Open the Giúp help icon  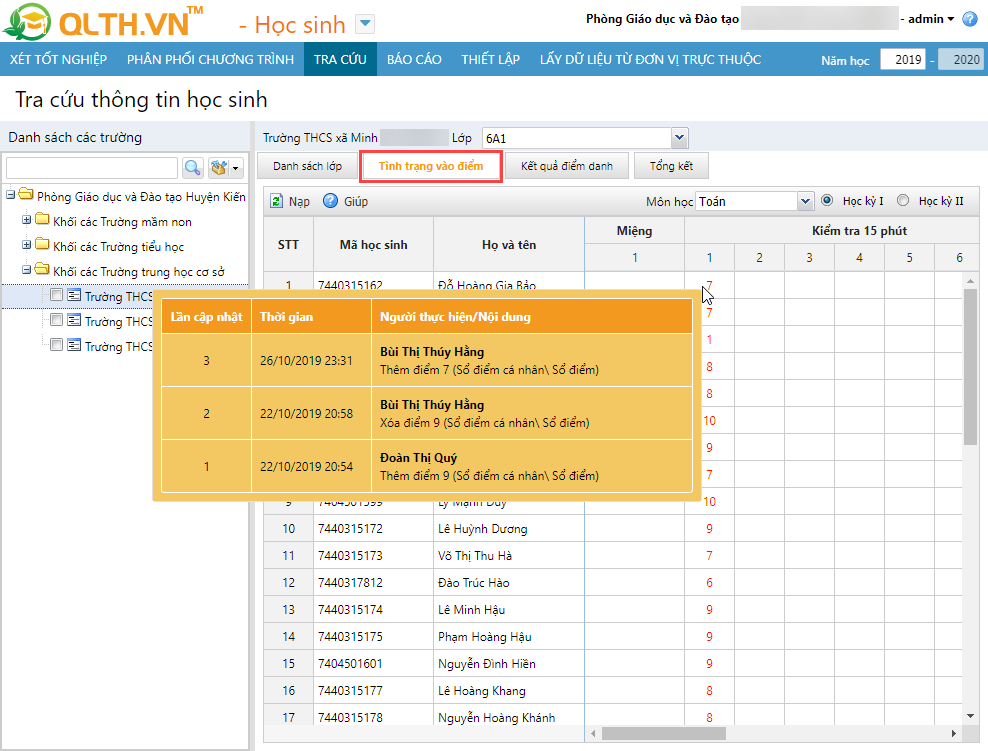(331, 201)
